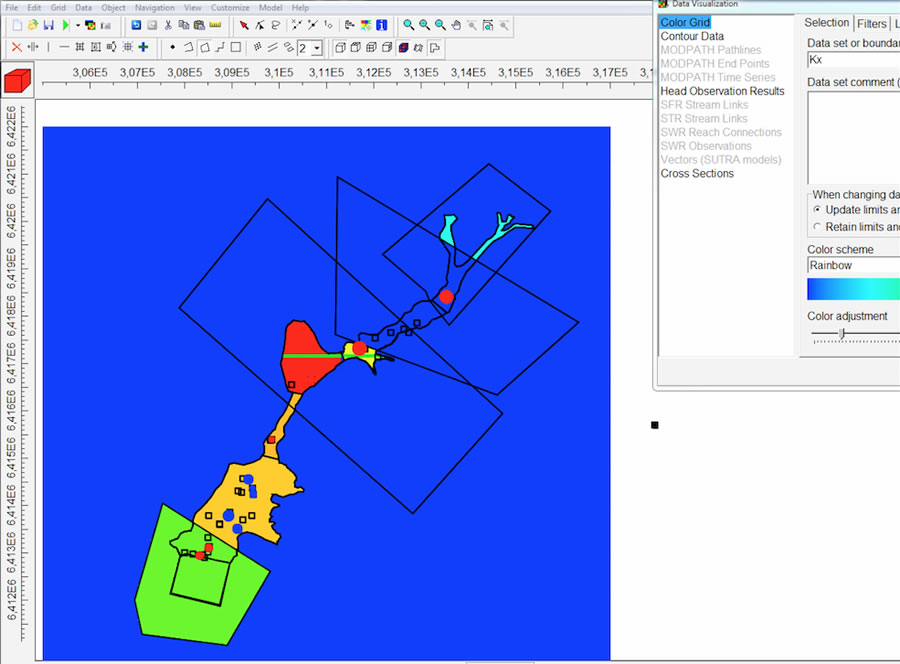Click the Color adjustment slider handle
Screen dimensions: 900x664
click(841, 334)
